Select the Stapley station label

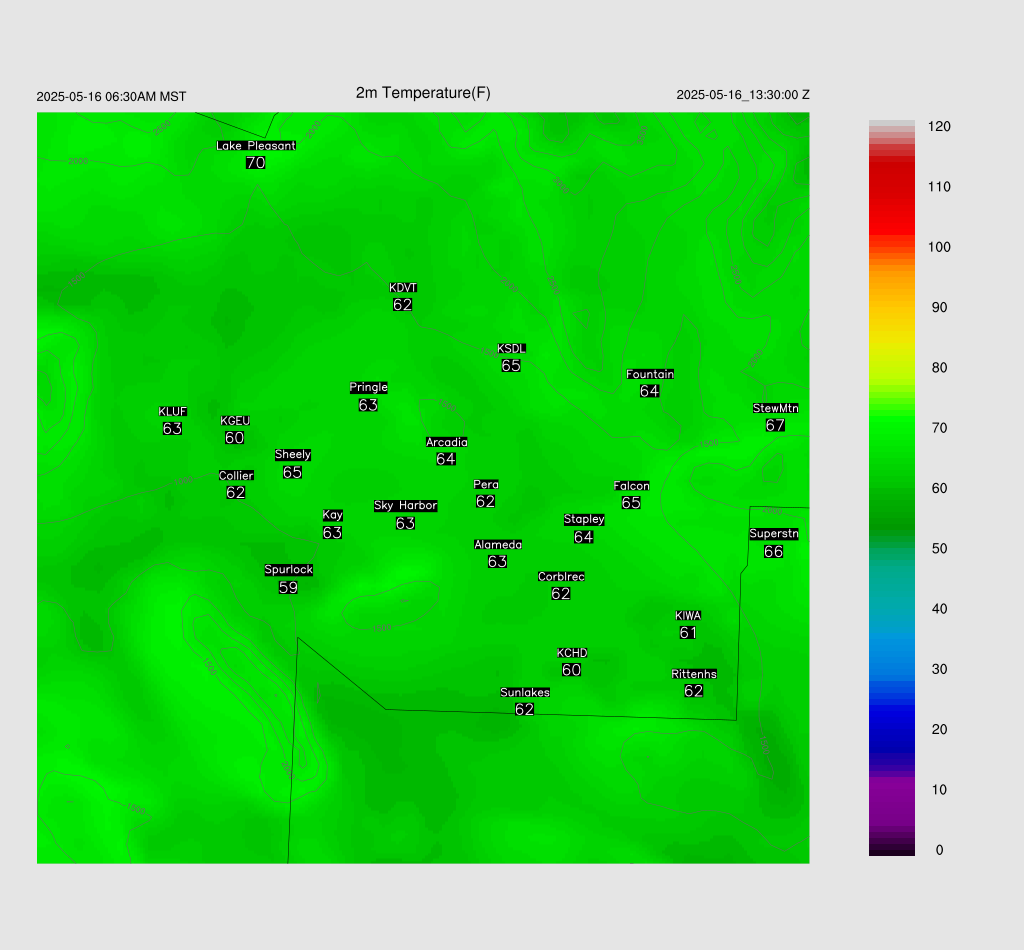(584, 520)
